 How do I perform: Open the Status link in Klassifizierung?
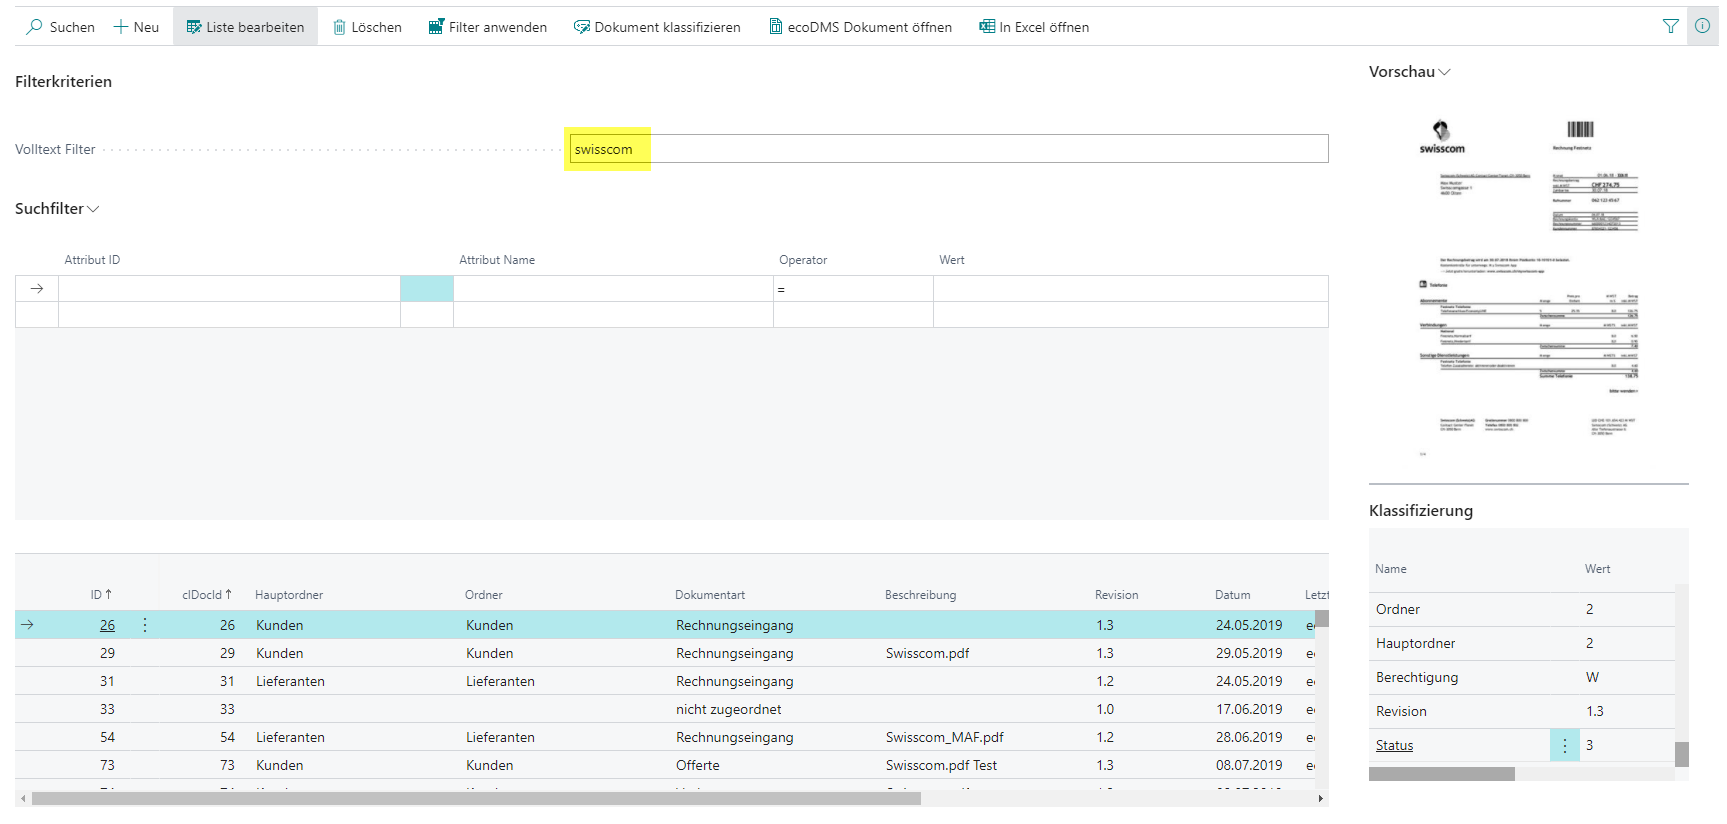click(x=1394, y=746)
